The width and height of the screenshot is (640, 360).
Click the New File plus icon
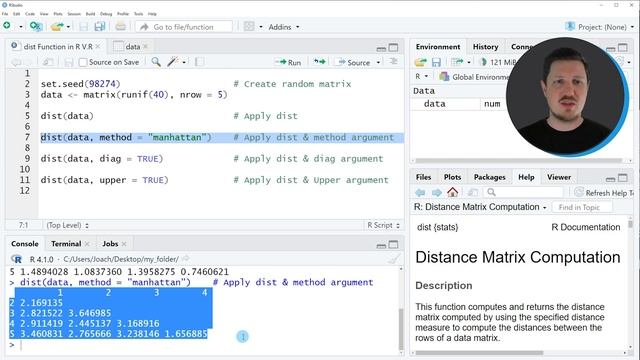(x=7, y=26)
